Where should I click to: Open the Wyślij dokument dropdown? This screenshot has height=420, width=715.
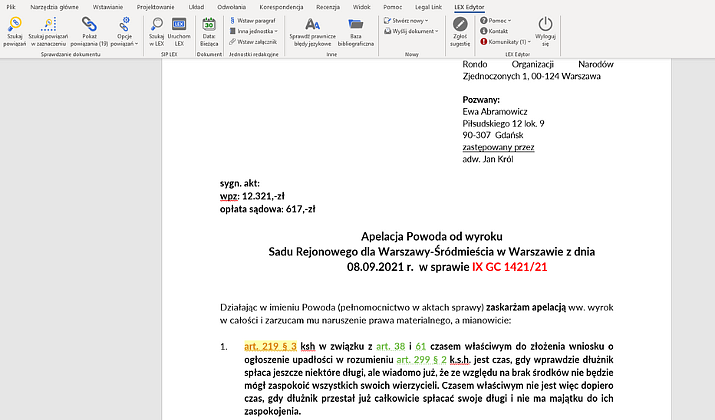412,31
